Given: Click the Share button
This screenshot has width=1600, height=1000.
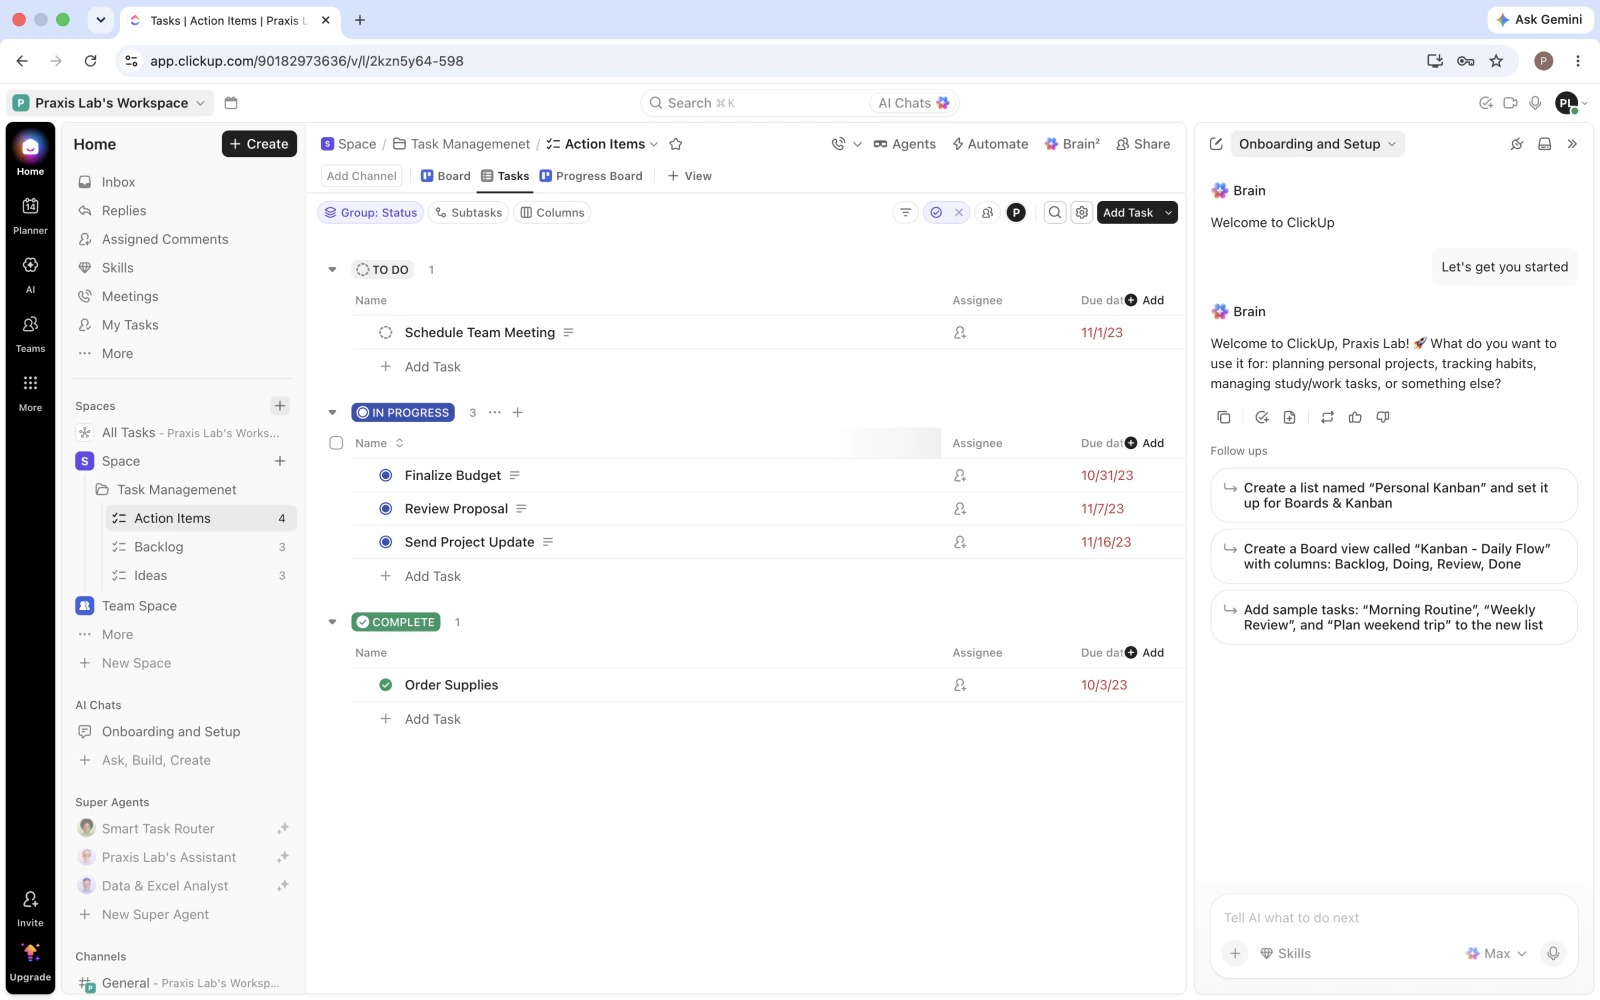Looking at the screenshot, I should (1143, 144).
